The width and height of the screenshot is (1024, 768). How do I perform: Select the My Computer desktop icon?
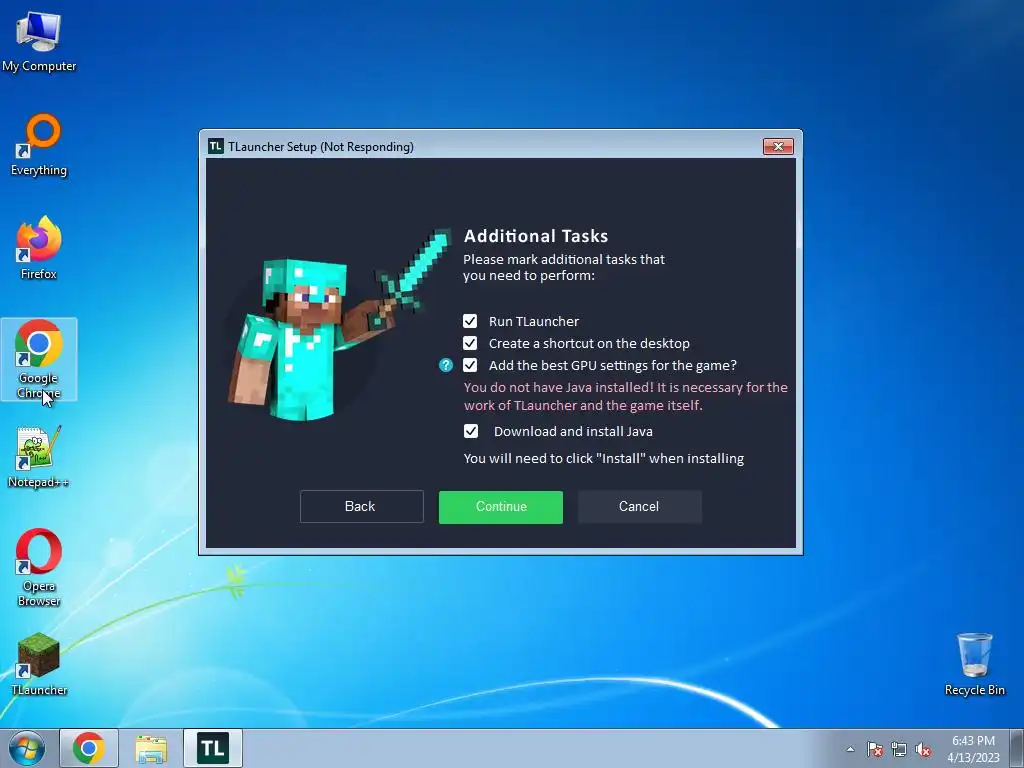39,41
